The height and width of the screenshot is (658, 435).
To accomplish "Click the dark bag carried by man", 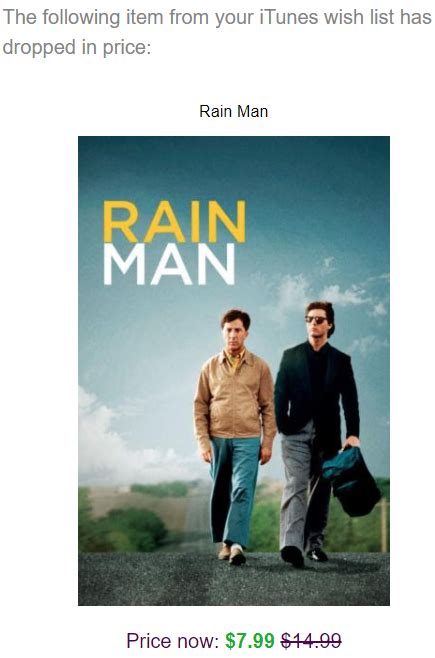I will pyautogui.click(x=352, y=481).
